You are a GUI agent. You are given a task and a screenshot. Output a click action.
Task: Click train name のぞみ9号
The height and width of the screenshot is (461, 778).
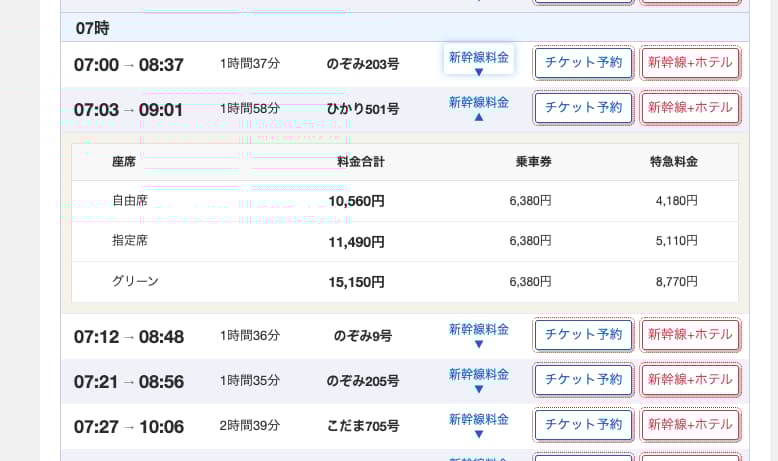coord(363,336)
